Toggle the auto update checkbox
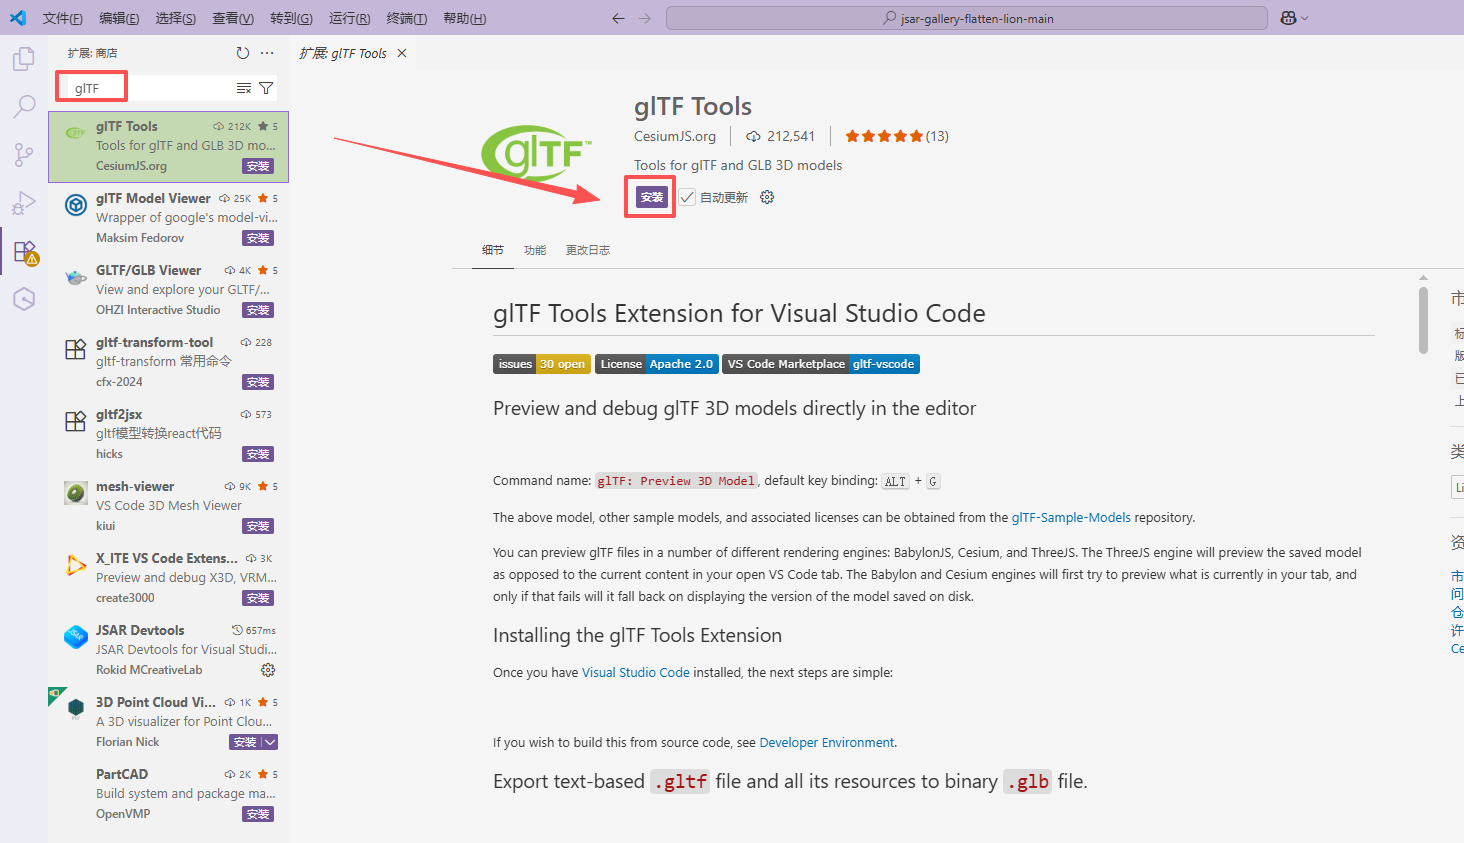 coord(687,197)
